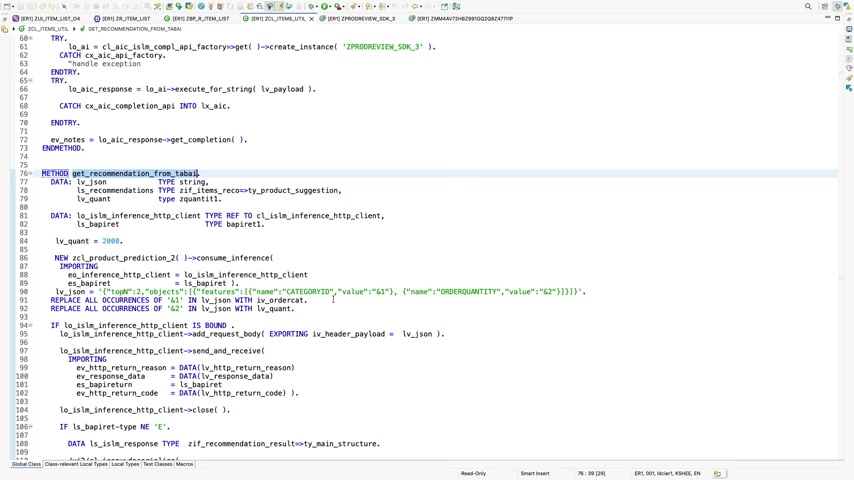Collapse the IF block at line 106
854x480 pixels.
[30, 427]
